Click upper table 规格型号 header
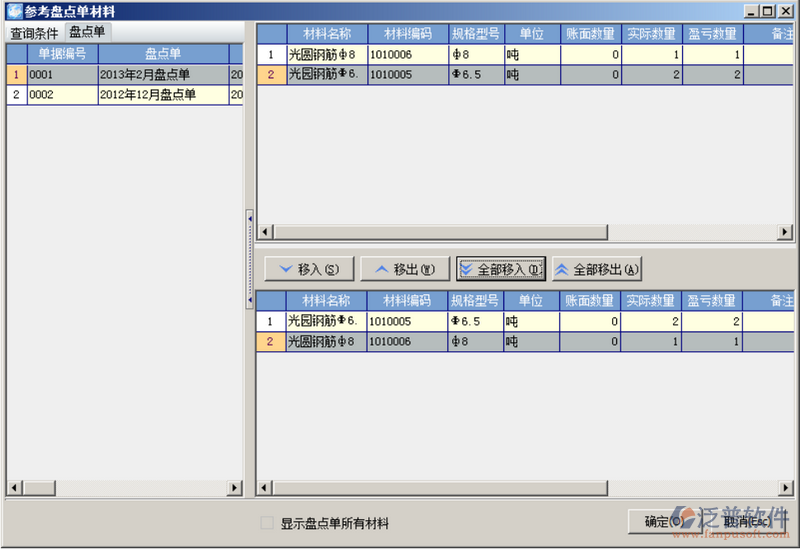800x550 pixels. click(476, 34)
